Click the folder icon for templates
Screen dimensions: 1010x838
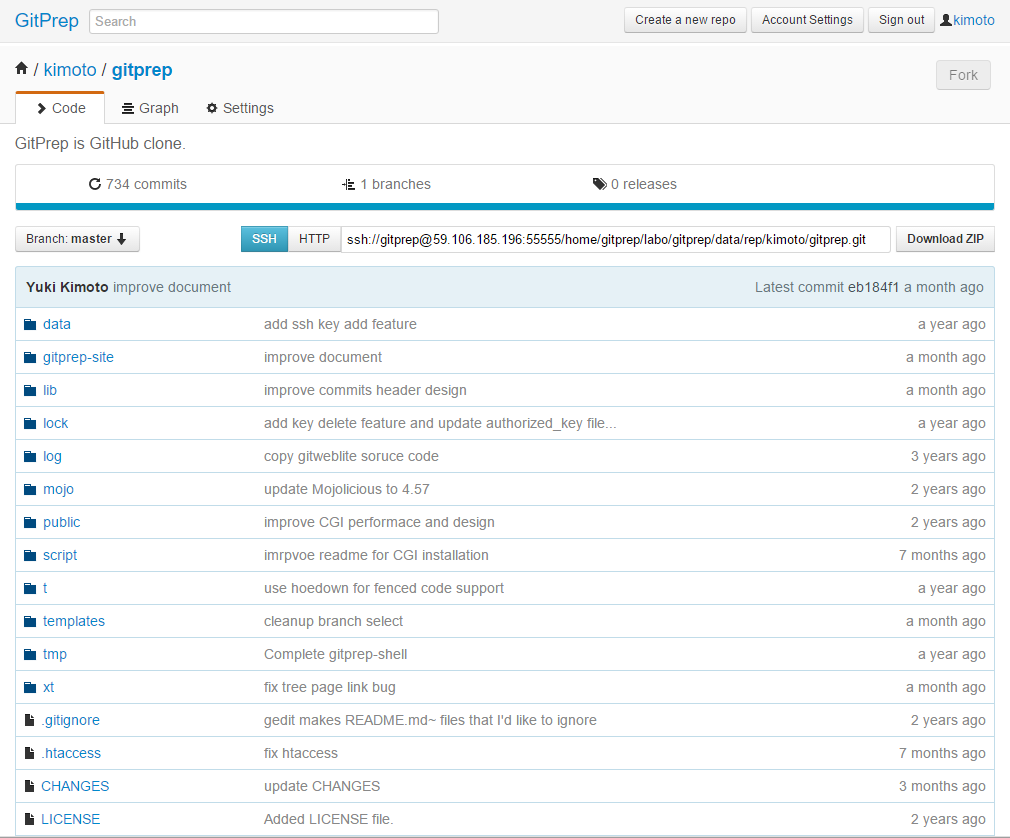30,621
